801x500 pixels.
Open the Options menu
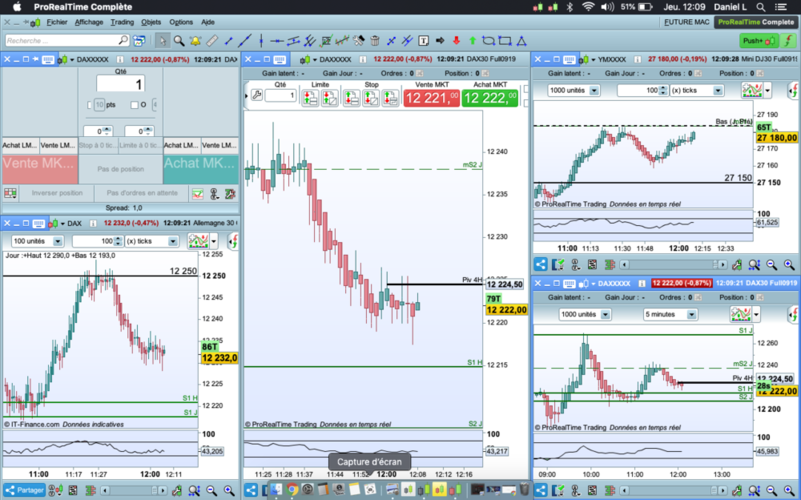[181, 22]
